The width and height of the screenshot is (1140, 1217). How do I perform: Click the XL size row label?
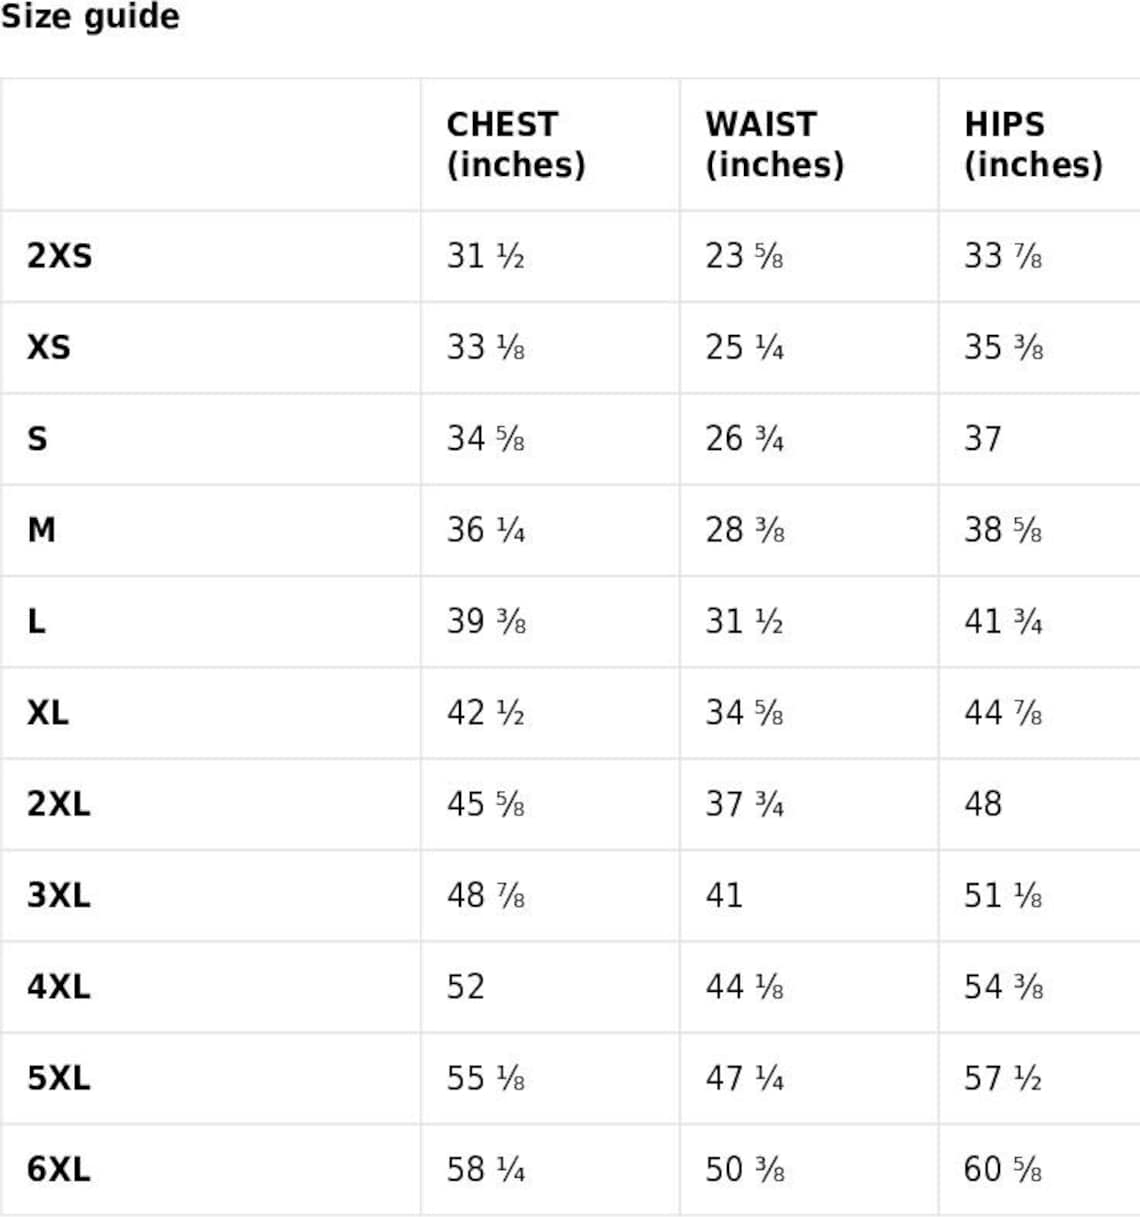point(48,712)
